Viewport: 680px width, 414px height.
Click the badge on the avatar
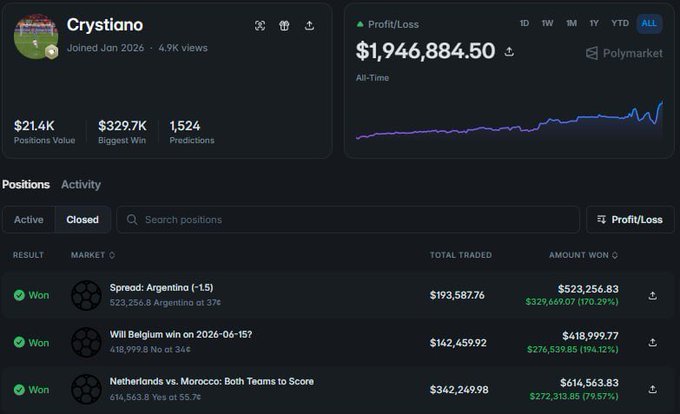(x=52, y=52)
